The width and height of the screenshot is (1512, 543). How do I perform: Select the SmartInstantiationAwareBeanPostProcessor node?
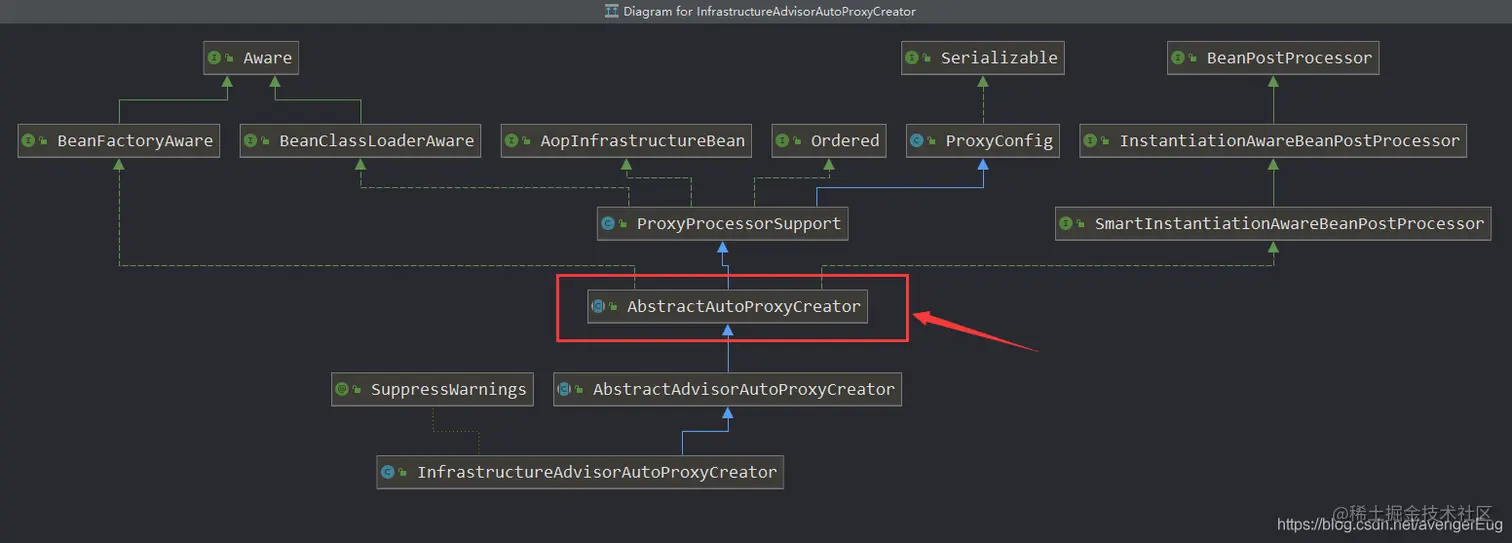coord(1273,224)
